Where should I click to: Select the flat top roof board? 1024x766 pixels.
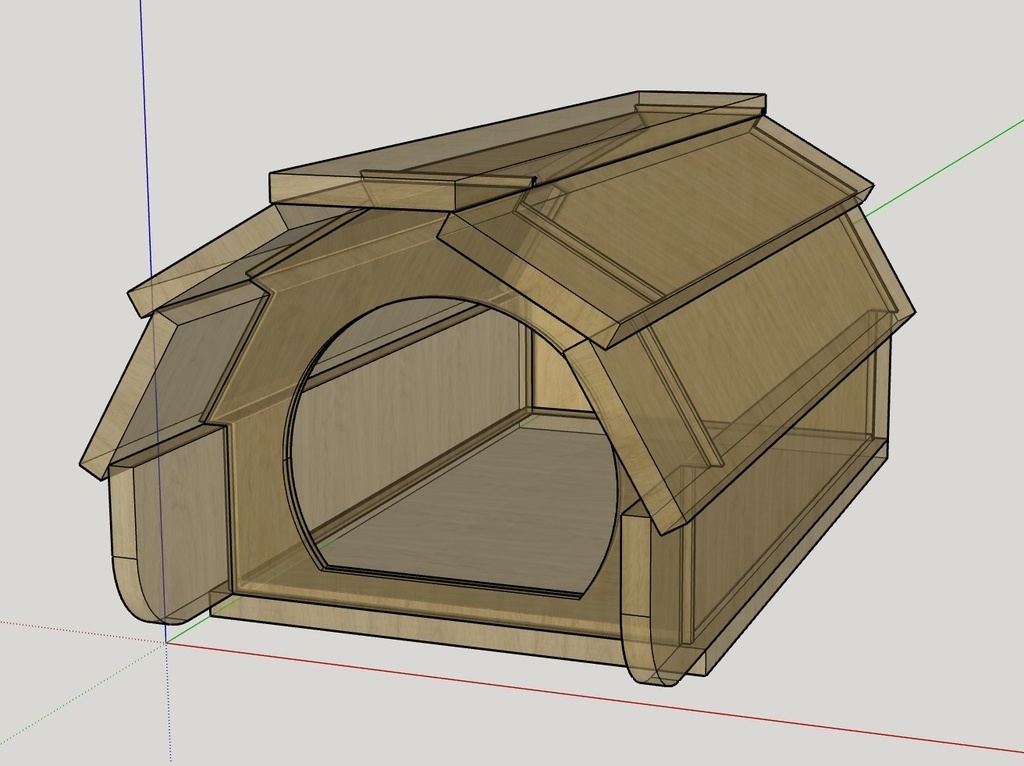516,152
